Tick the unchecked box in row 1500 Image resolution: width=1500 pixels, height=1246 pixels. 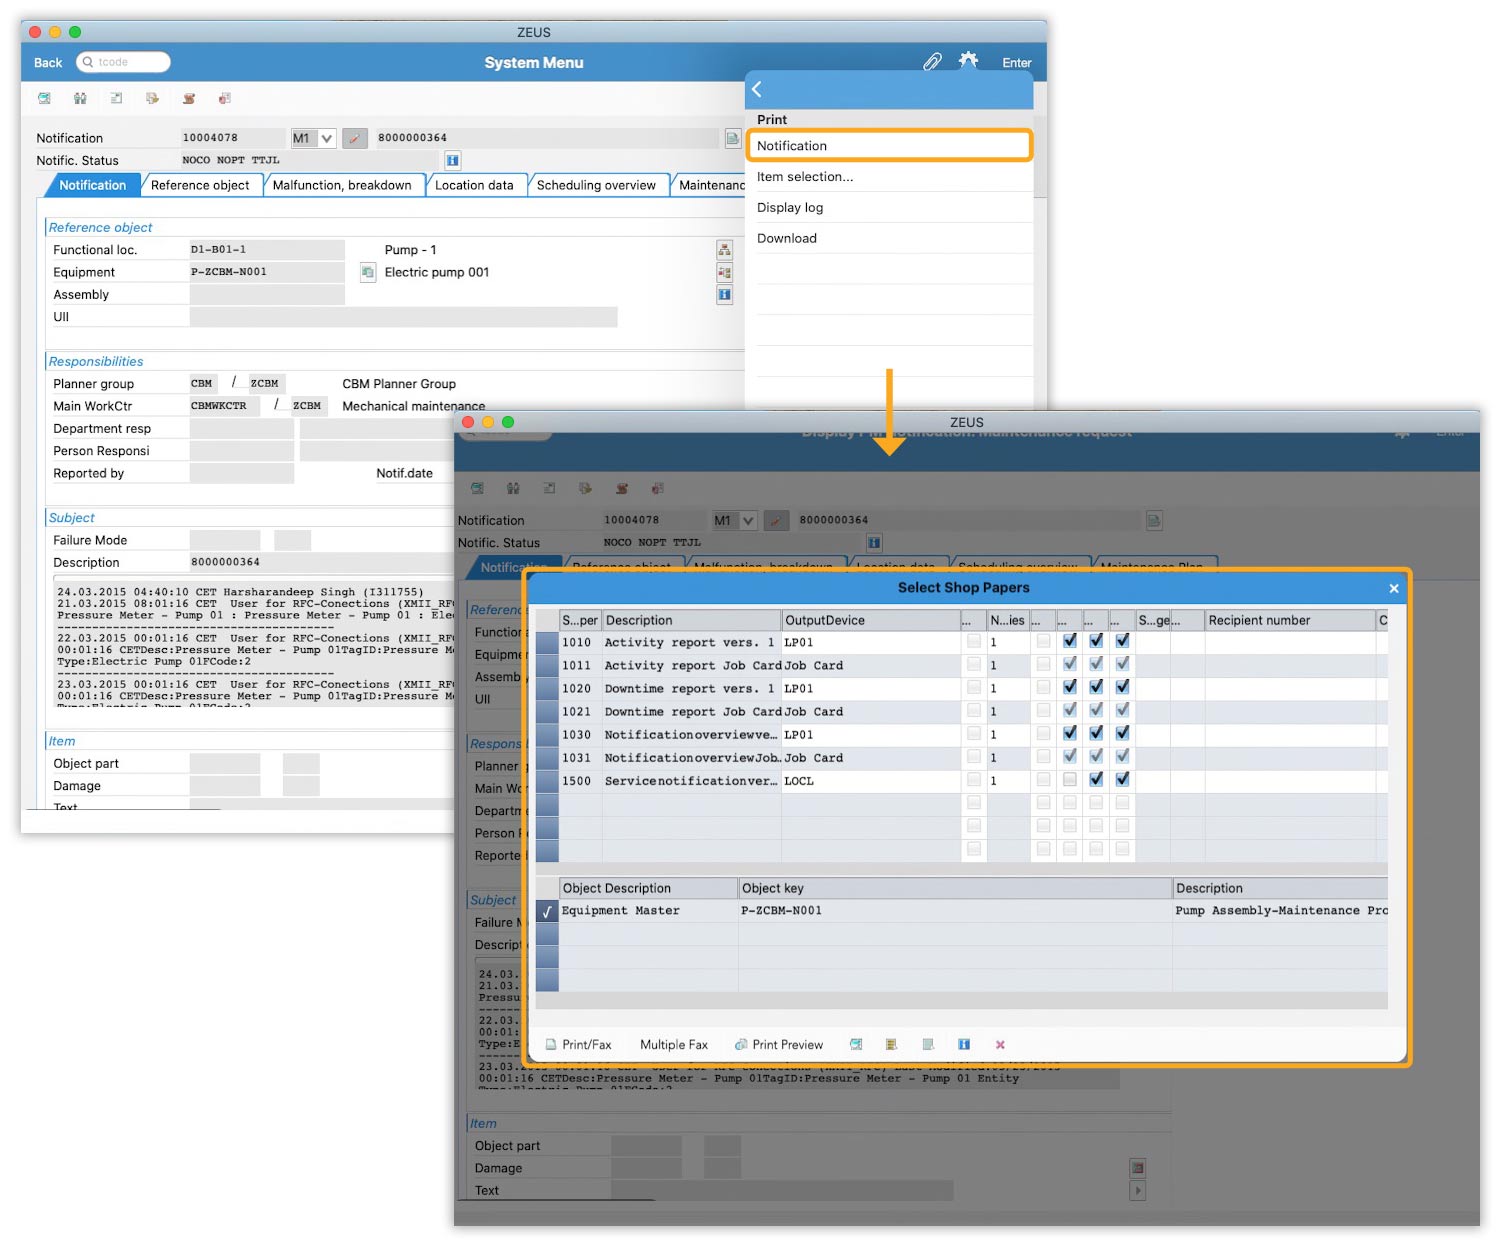[1070, 779]
